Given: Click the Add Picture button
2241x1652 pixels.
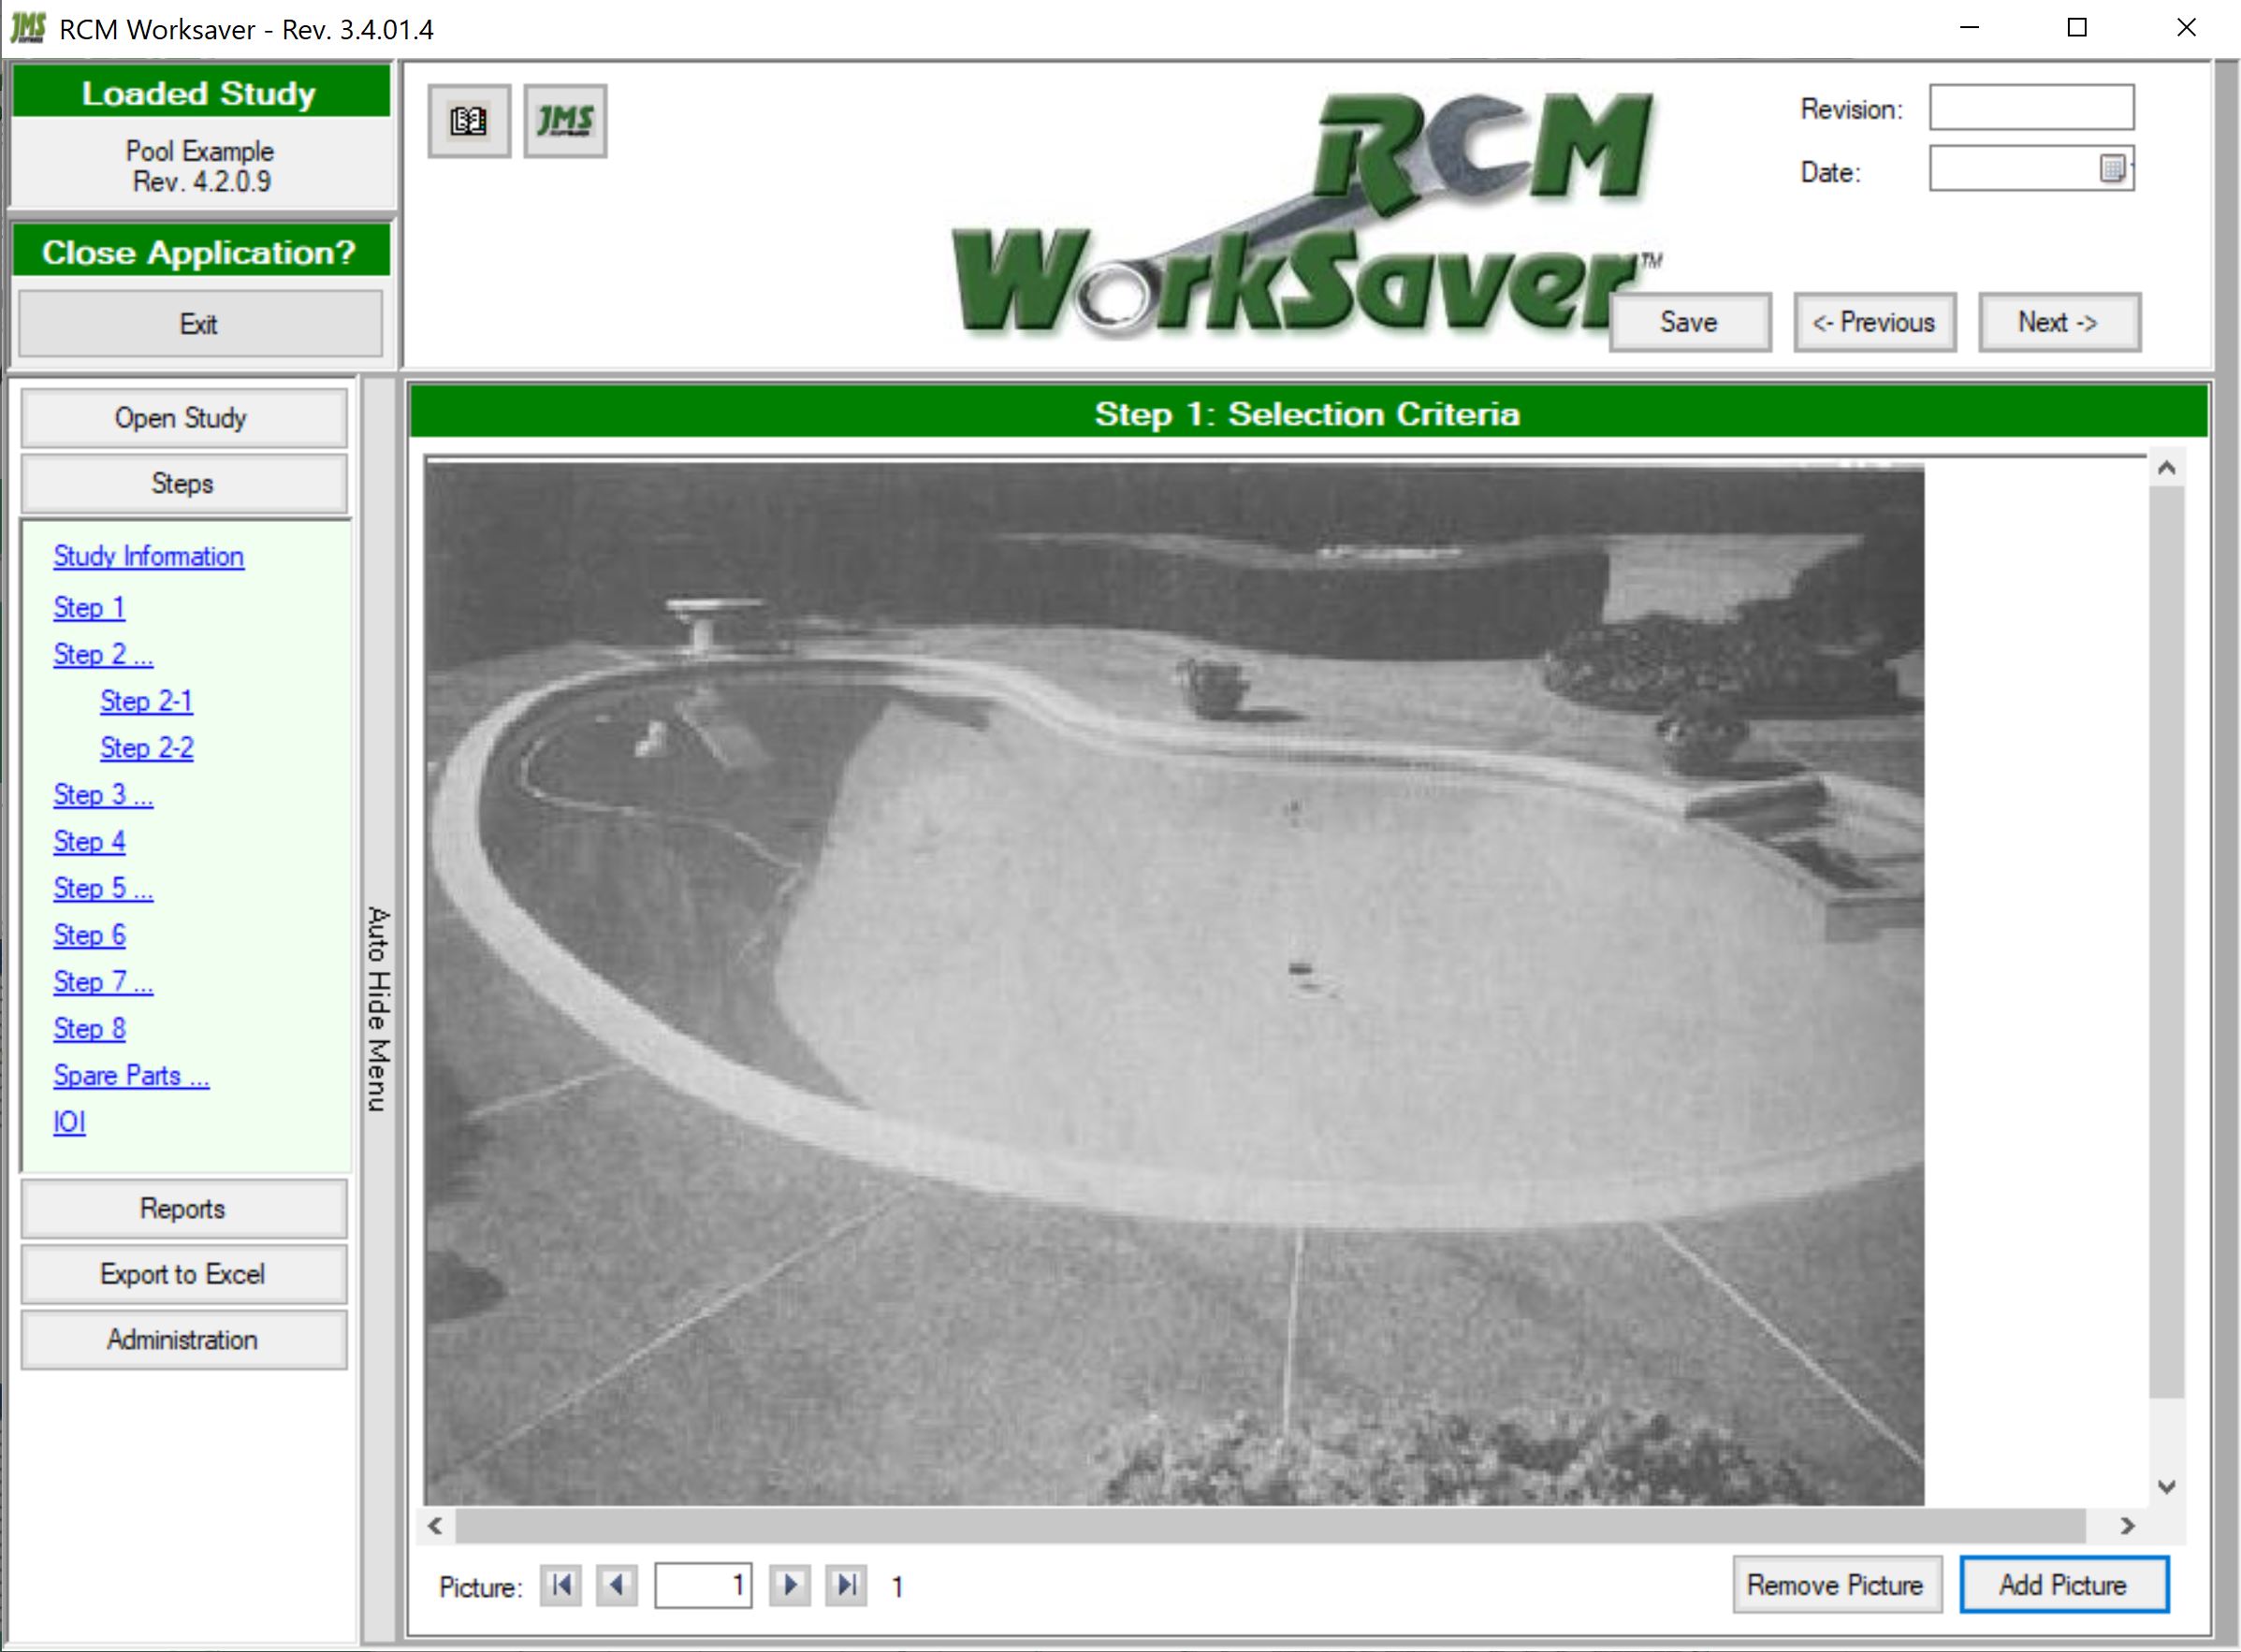Looking at the screenshot, I should click(x=2063, y=1584).
